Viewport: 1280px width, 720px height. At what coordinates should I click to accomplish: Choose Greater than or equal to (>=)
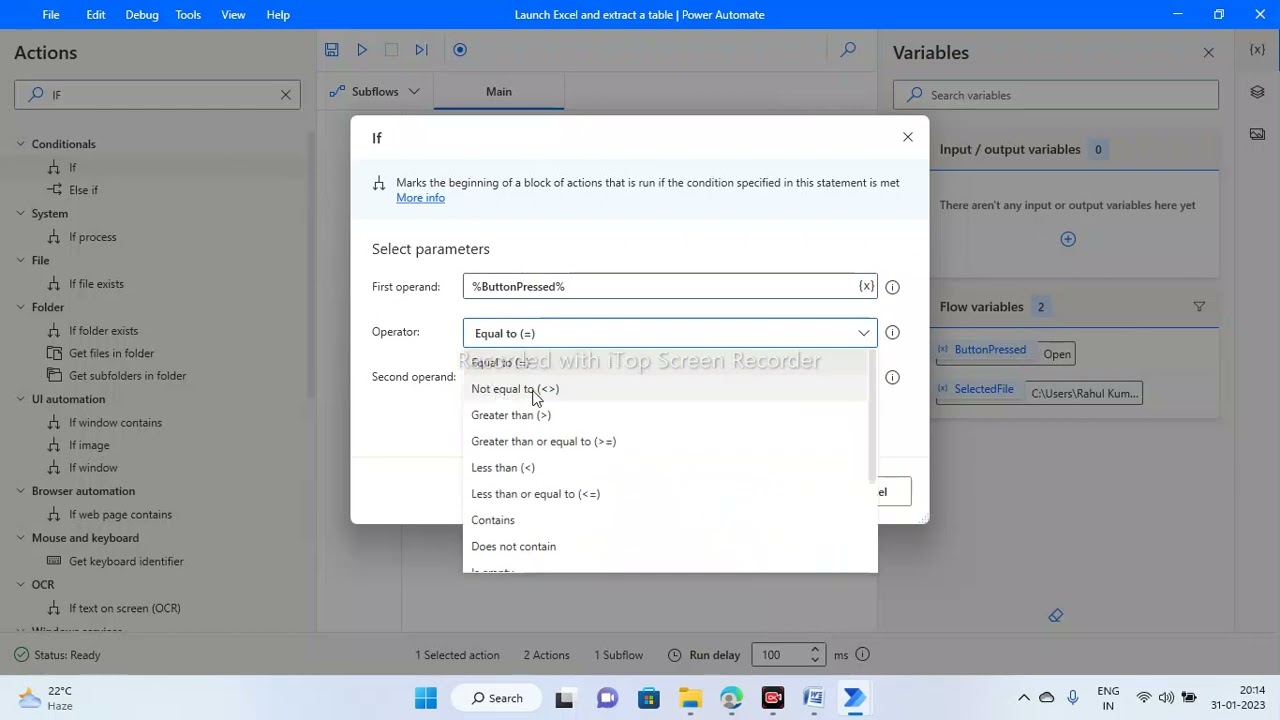[666, 441]
